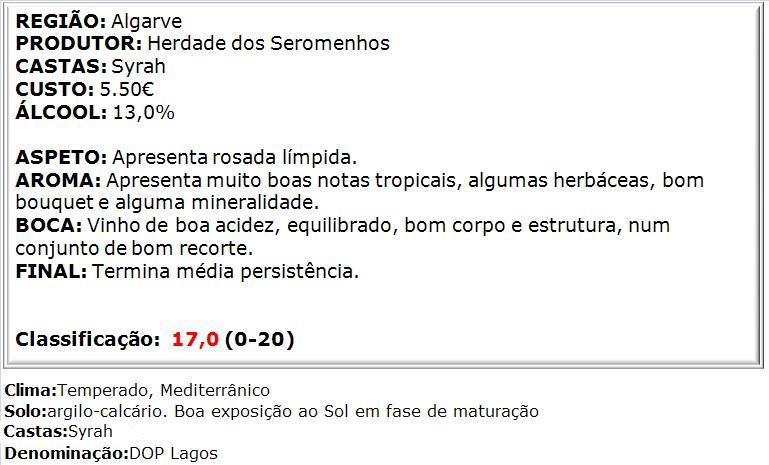Click the PRODUTOR label

[x=78, y=43]
